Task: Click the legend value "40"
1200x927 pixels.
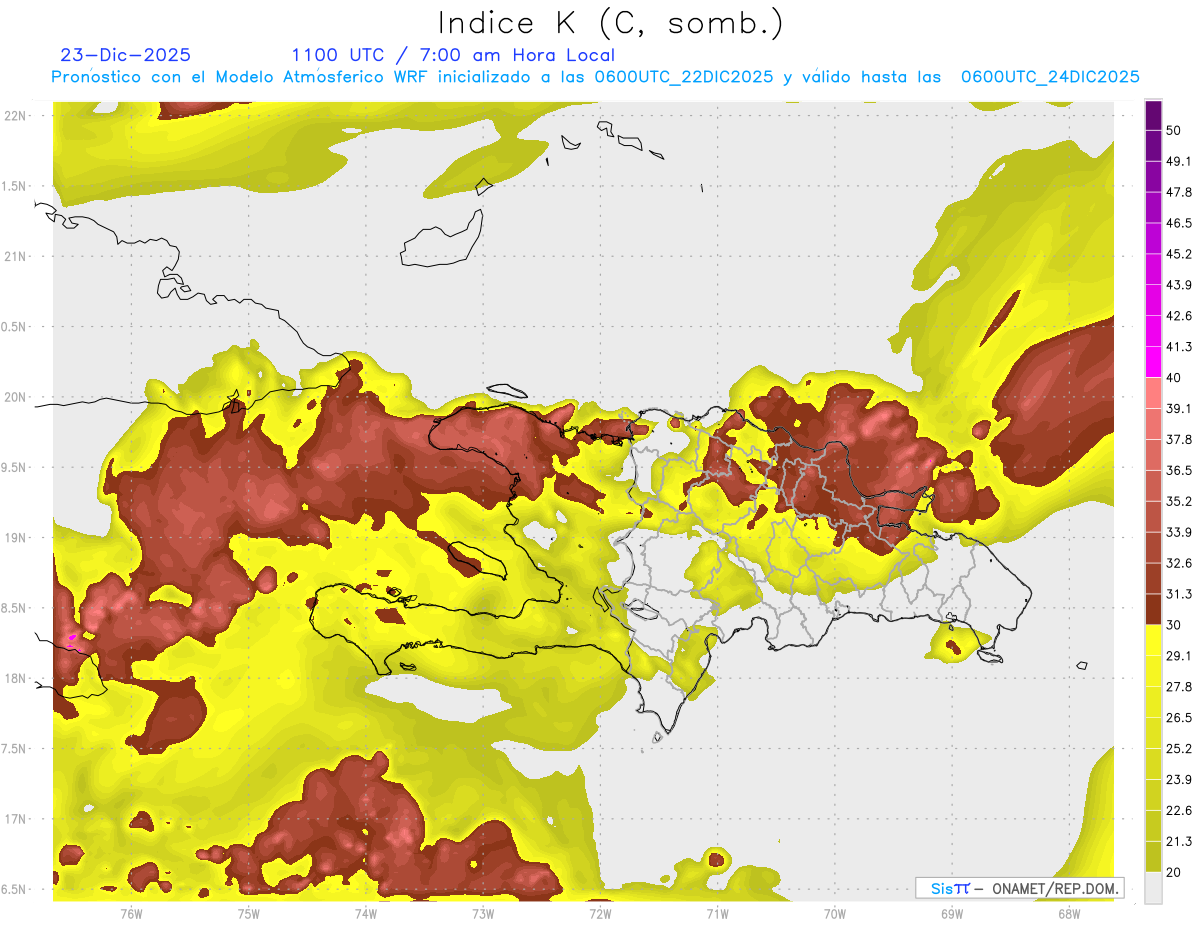Action: [x=1174, y=378]
